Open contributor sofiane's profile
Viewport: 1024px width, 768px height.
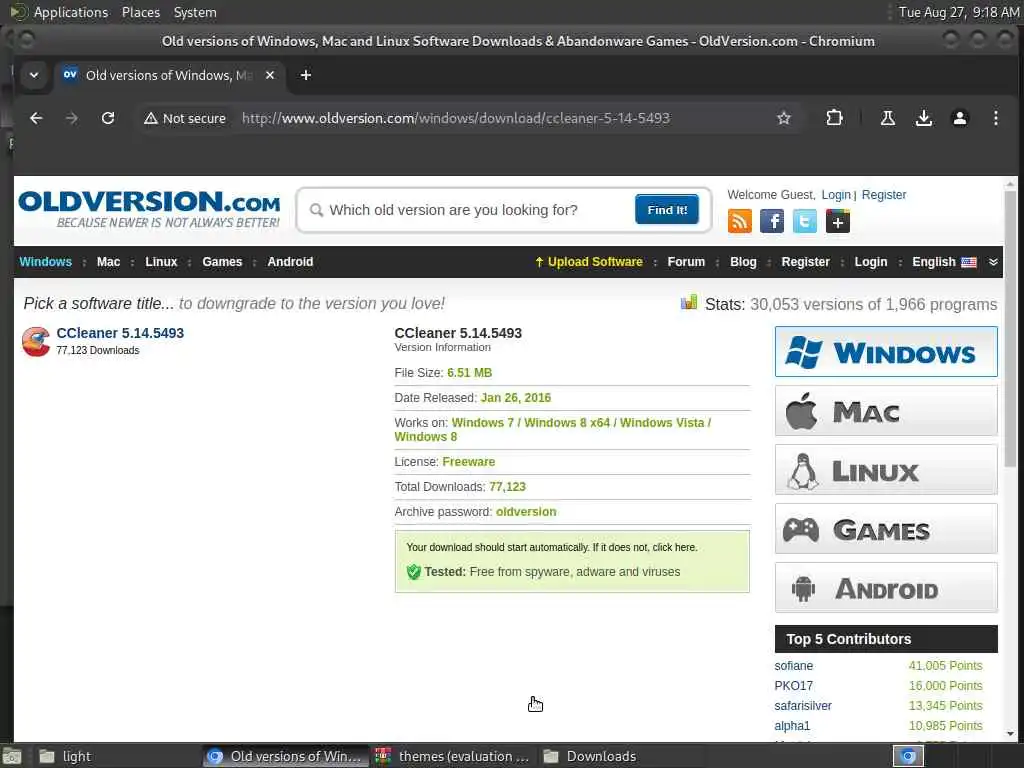pyautogui.click(x=793, y=665)
